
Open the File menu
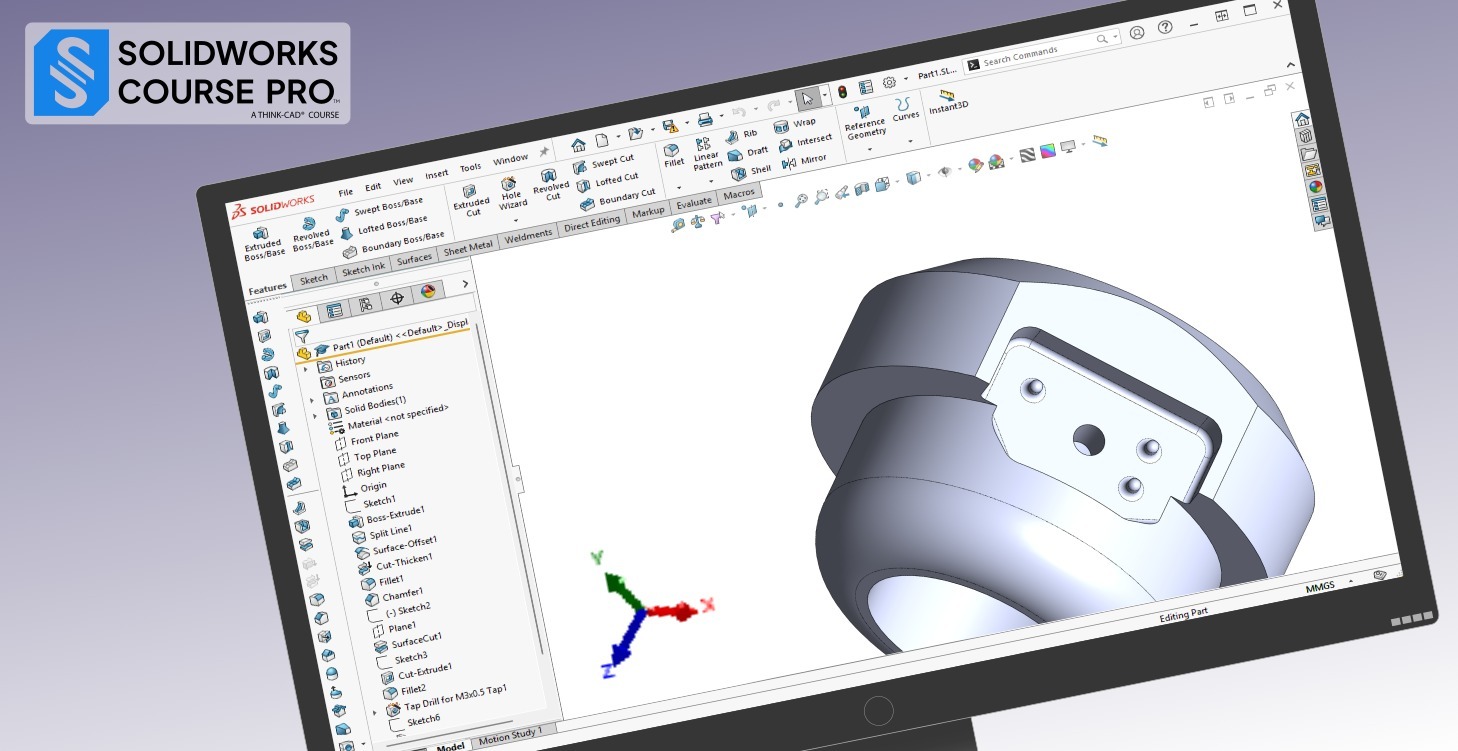345,192
